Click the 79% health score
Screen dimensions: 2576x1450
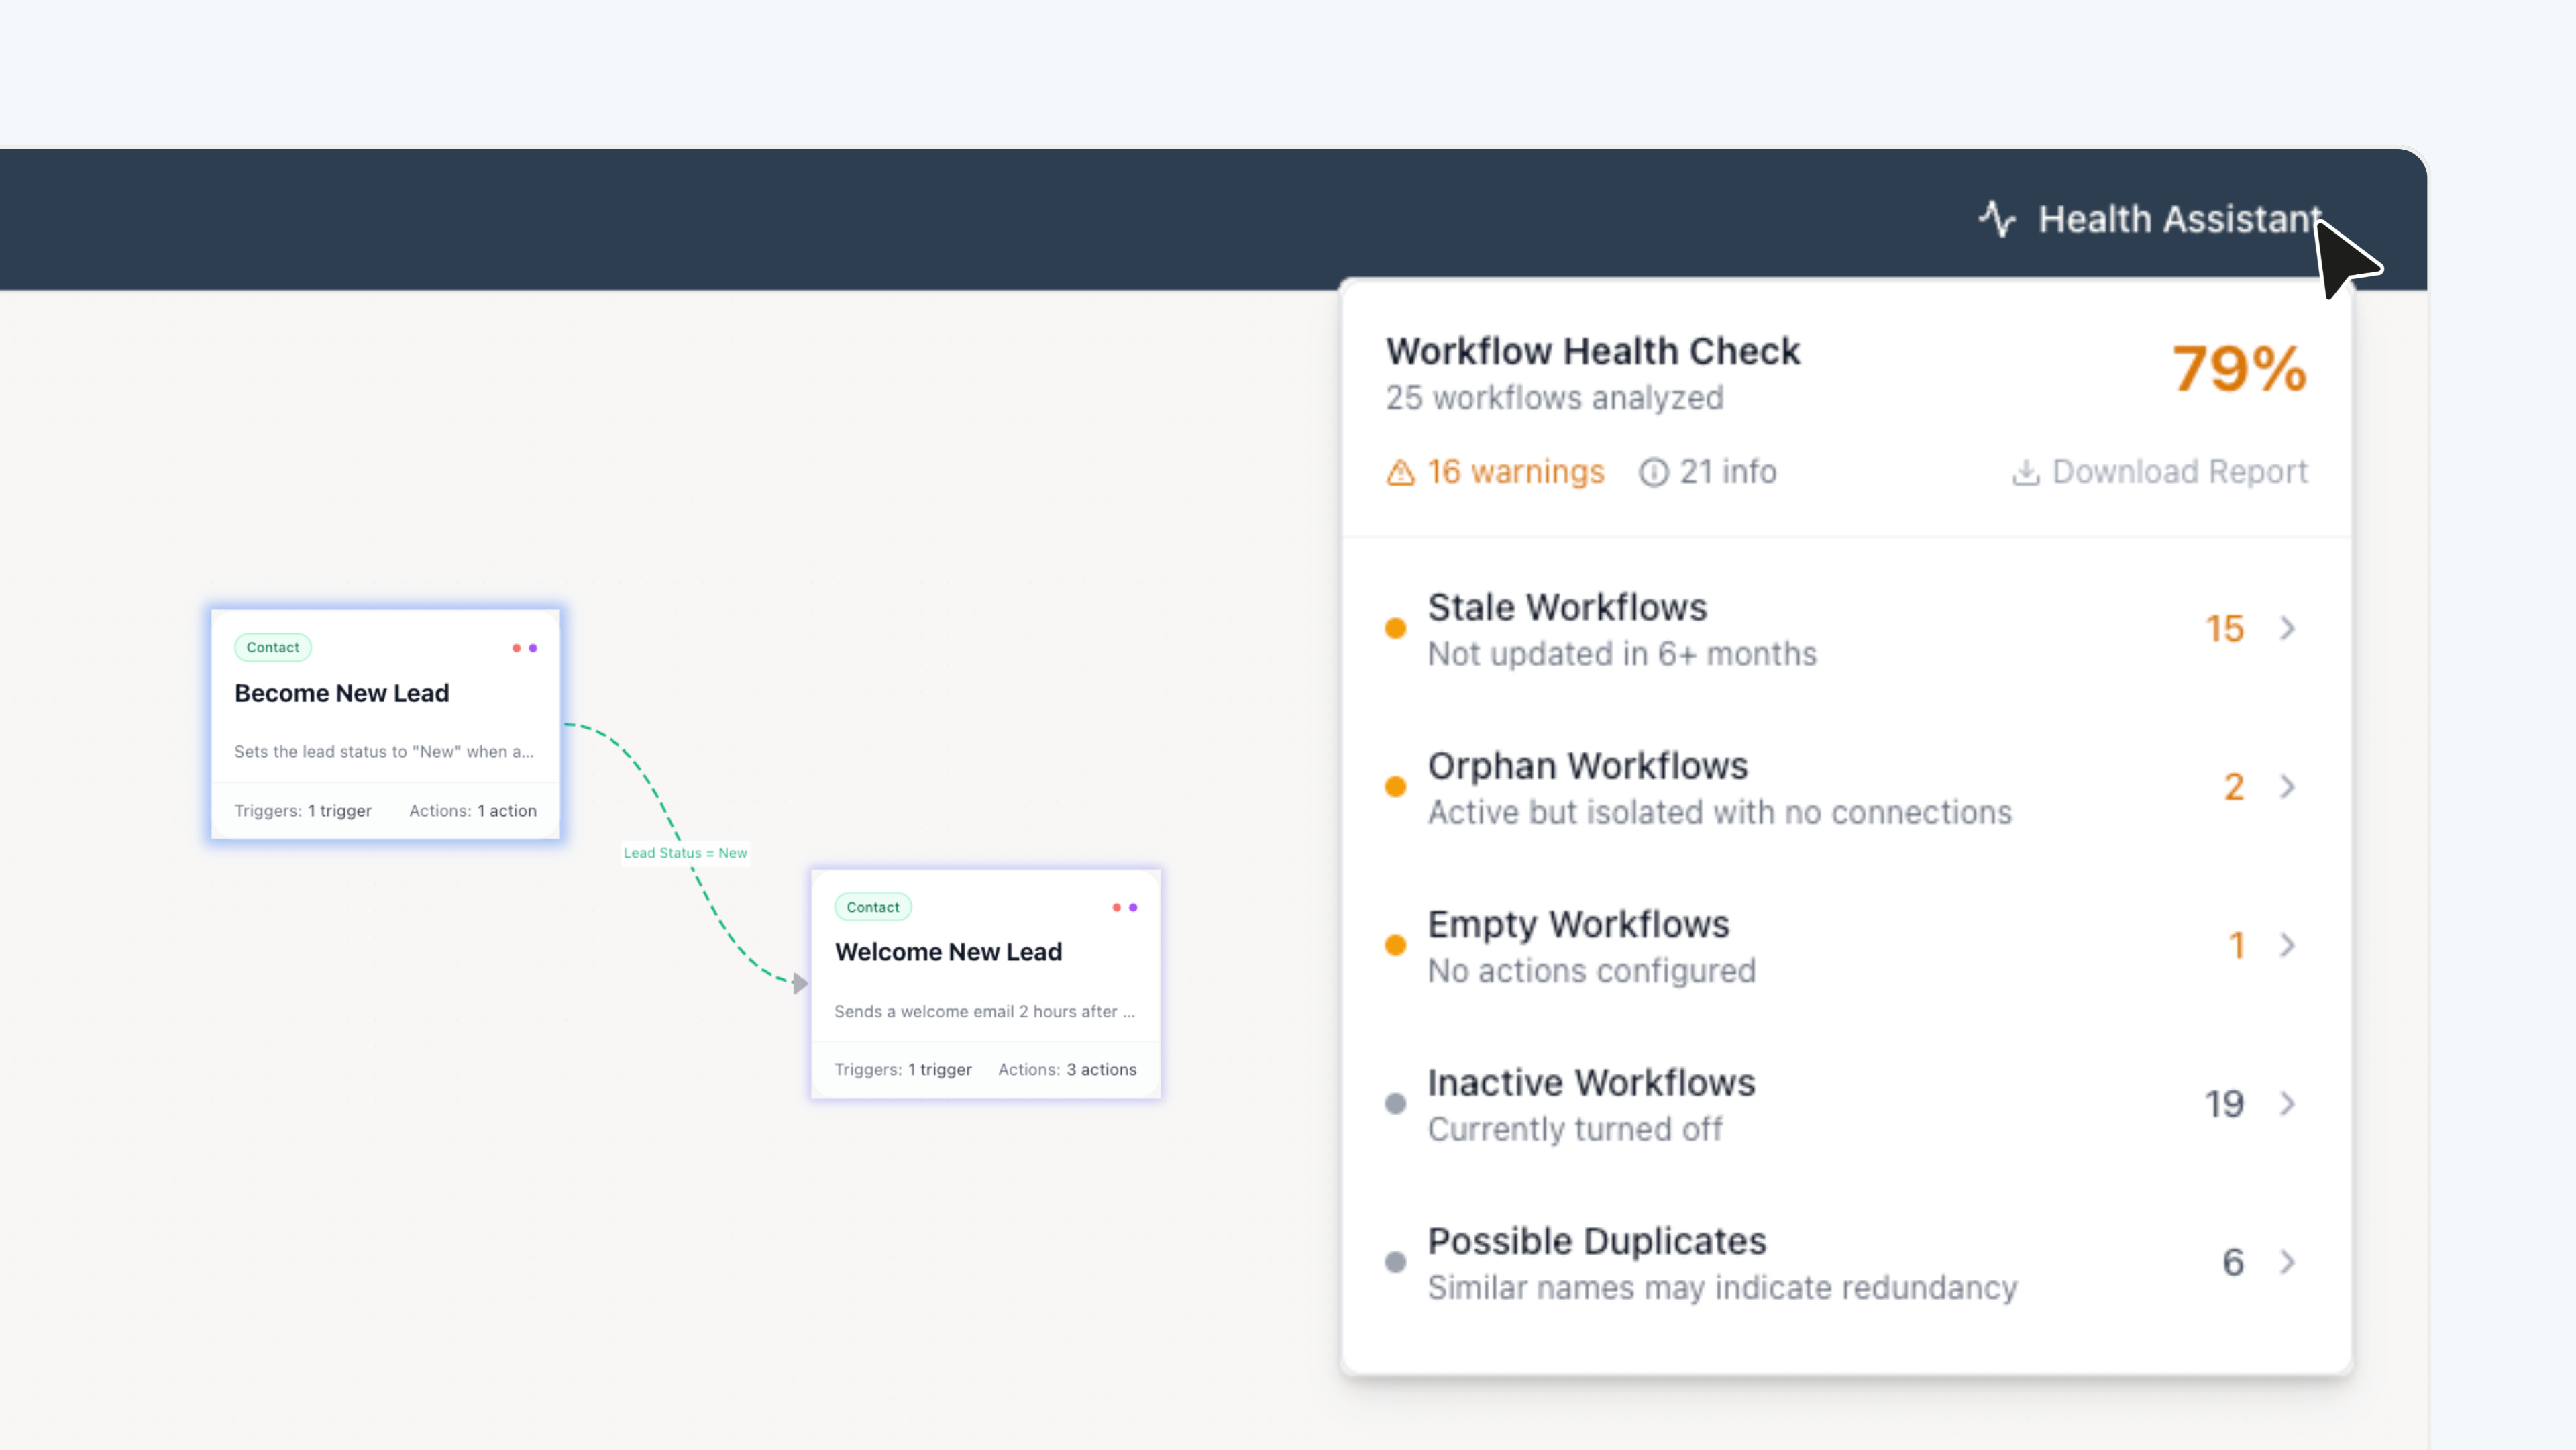point(2238,369)
